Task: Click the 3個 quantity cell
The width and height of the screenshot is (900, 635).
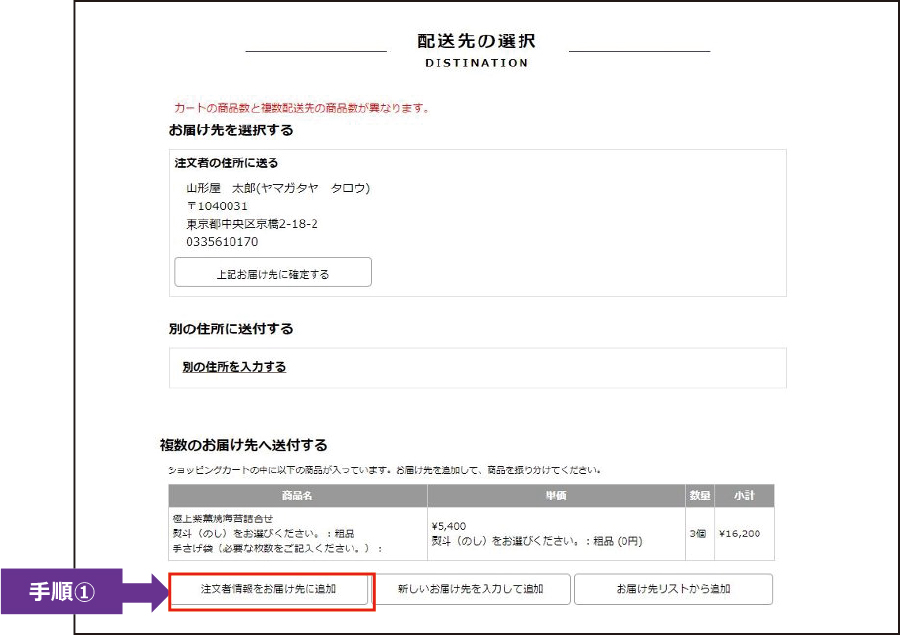Action: point(701,533)
